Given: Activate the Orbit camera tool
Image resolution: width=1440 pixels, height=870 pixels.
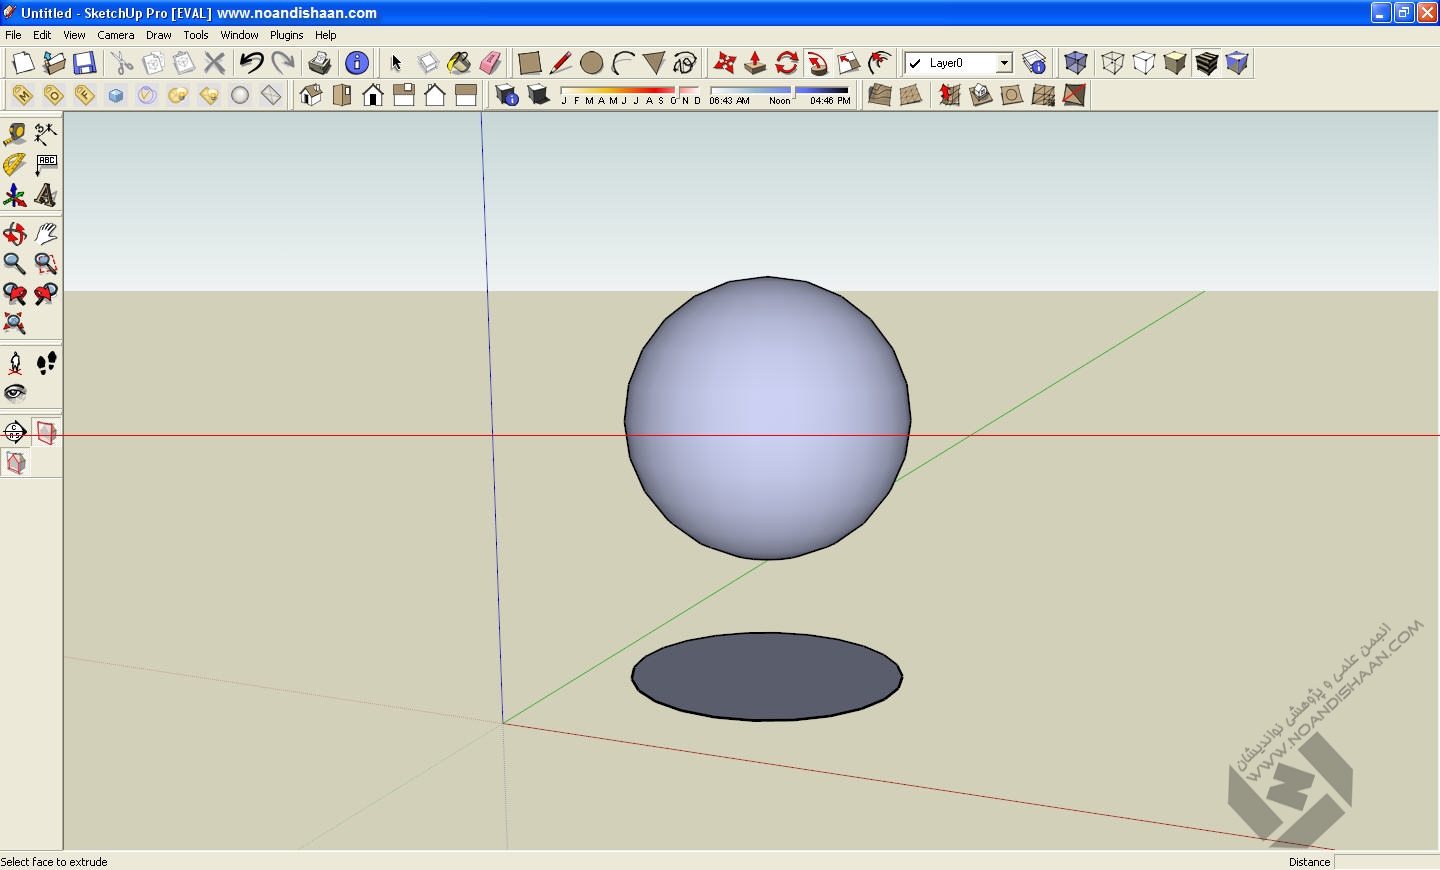Looking at the screenshot, I should click(x=14, y=234).
